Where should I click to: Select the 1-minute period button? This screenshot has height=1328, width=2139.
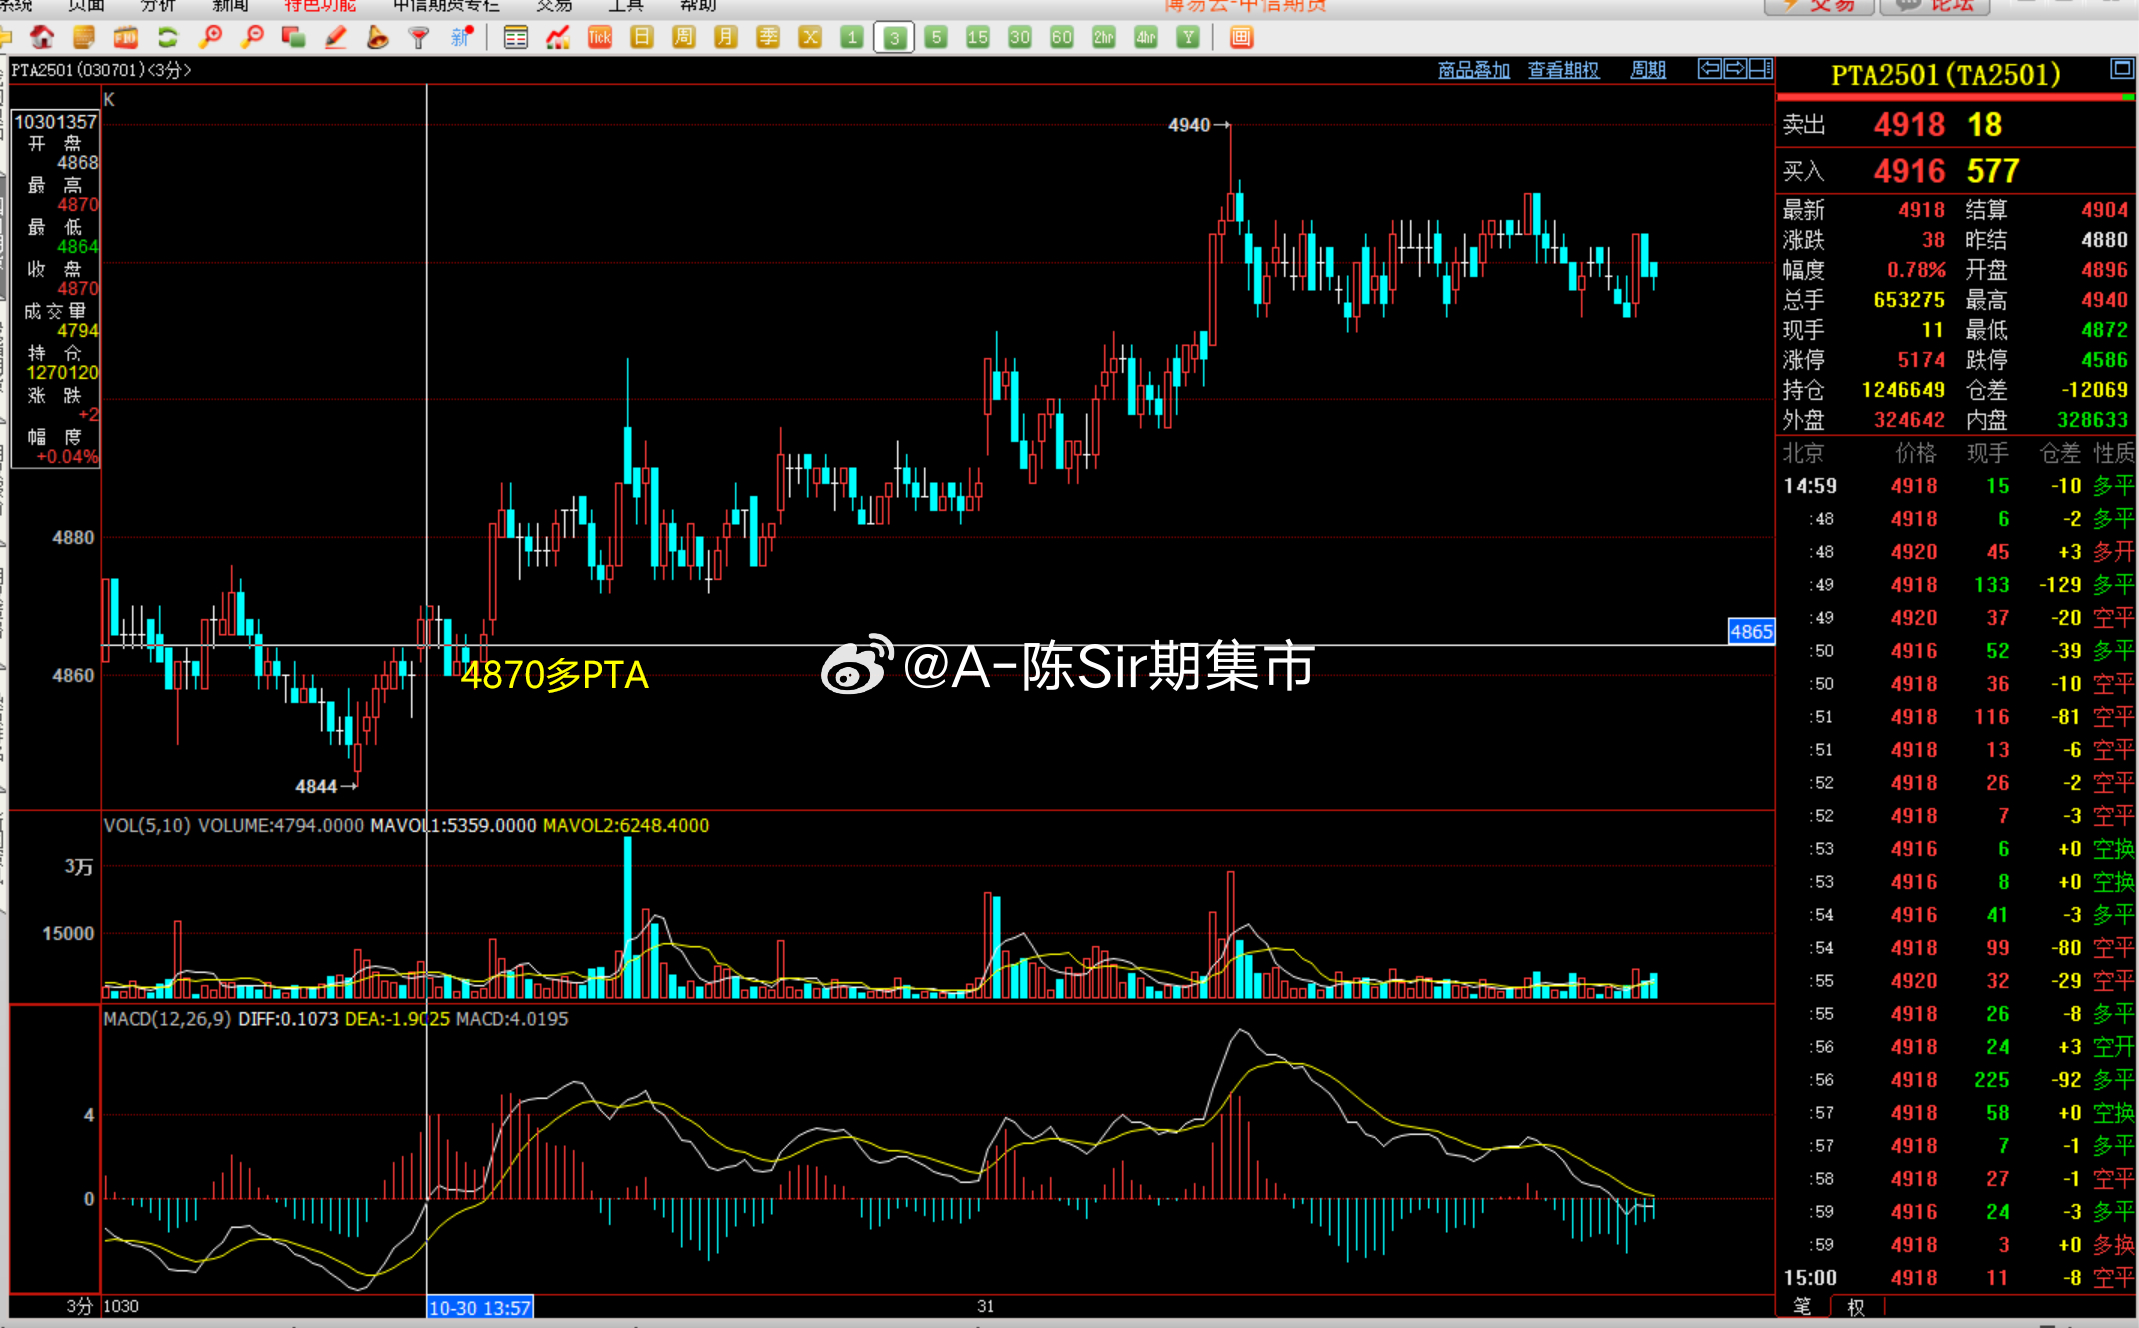click(852, 38)
